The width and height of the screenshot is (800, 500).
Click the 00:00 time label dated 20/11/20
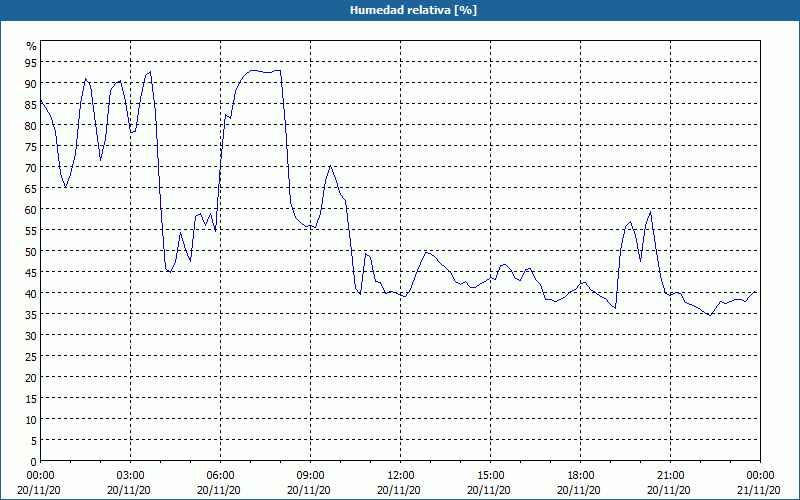point(40,476)
